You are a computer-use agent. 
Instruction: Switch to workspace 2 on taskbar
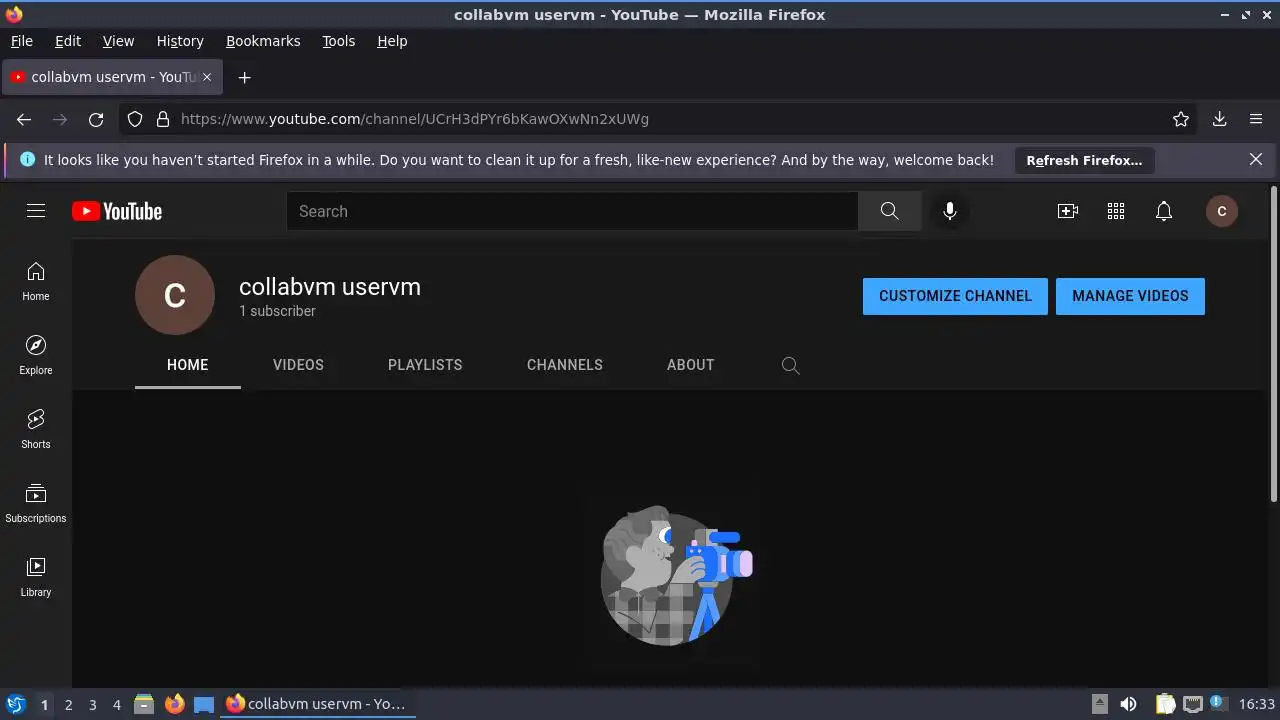68,705
